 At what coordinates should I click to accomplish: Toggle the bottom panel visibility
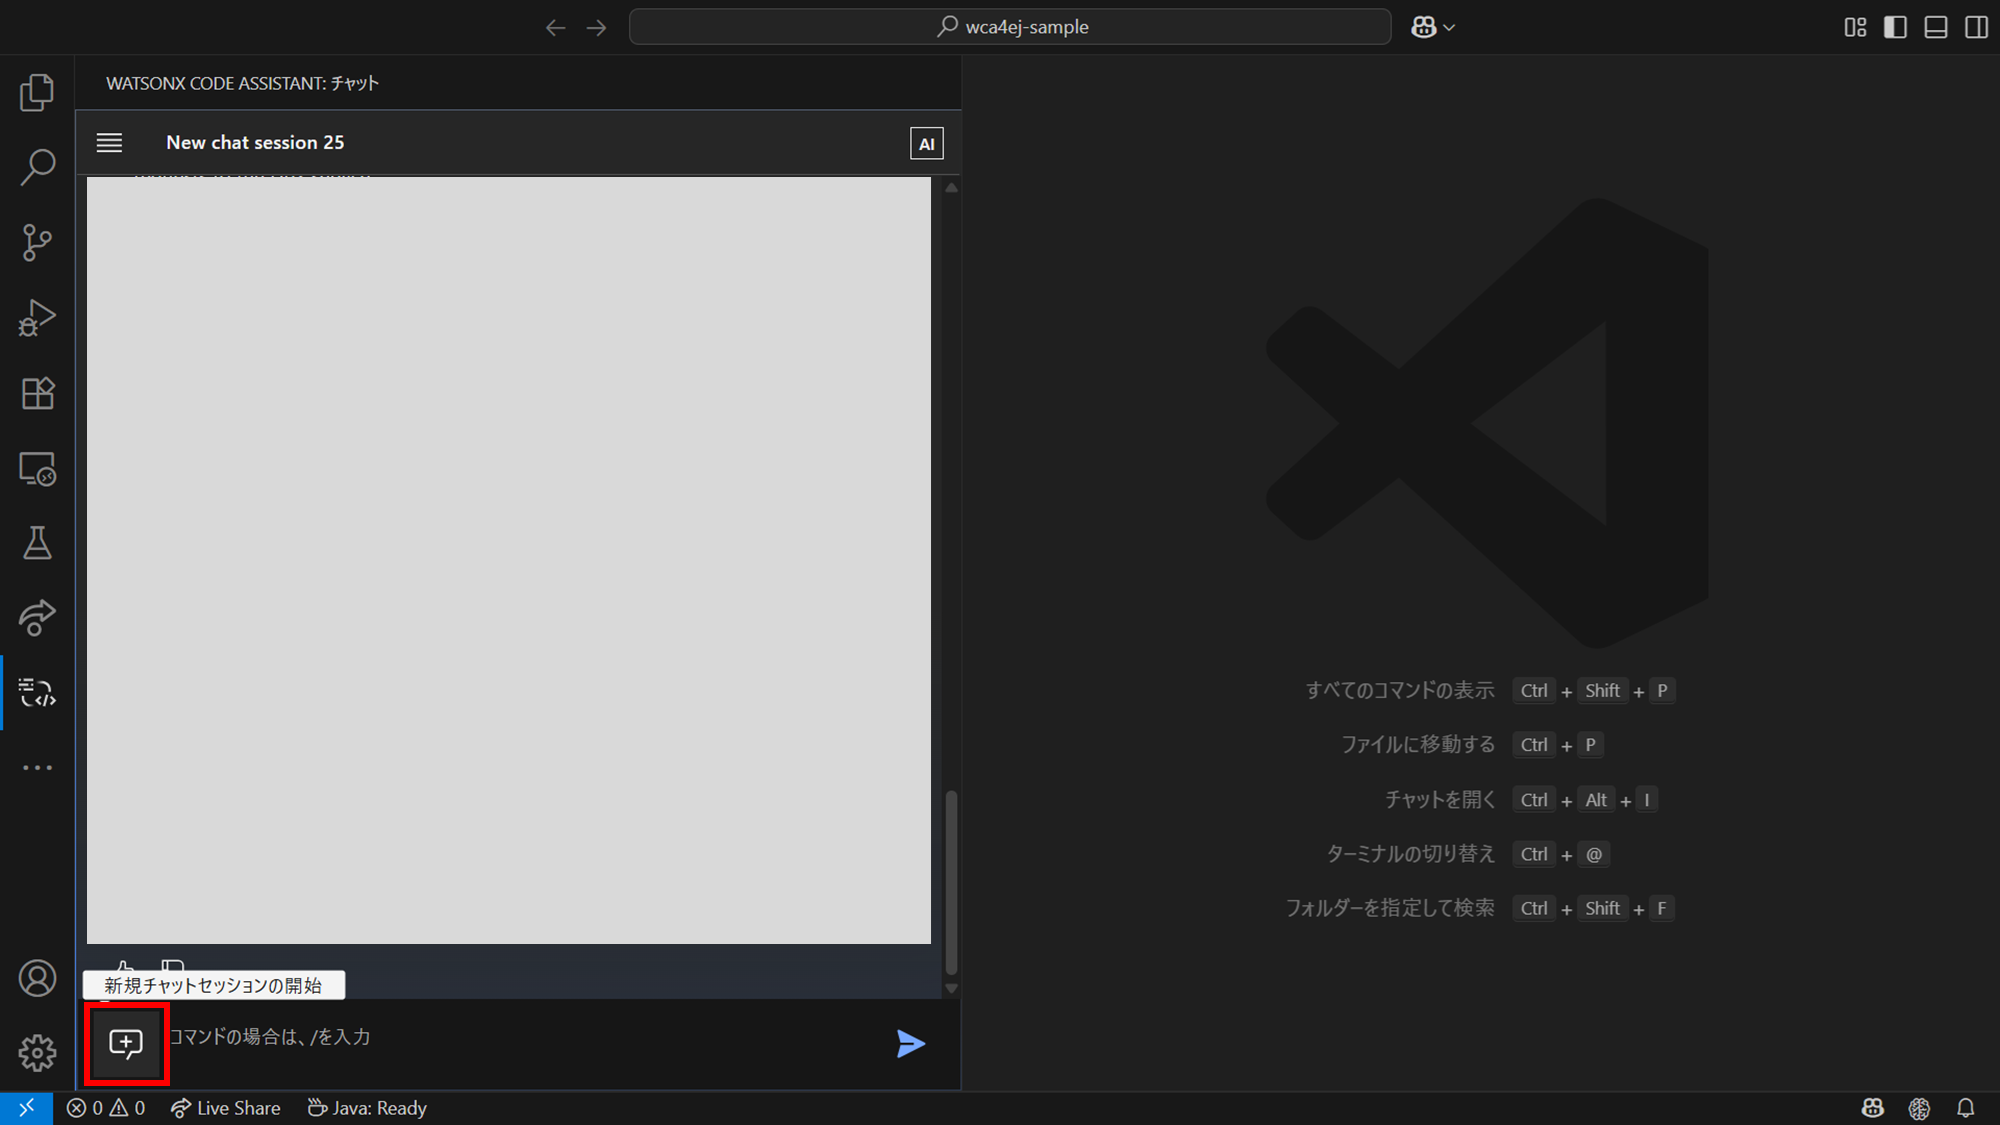point(1936,27)
